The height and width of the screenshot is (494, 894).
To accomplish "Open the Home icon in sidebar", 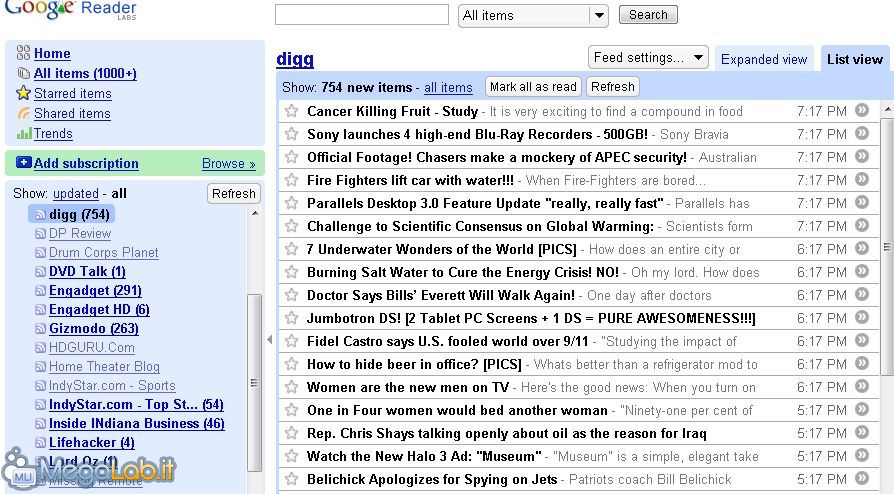I will coord(23,53).
